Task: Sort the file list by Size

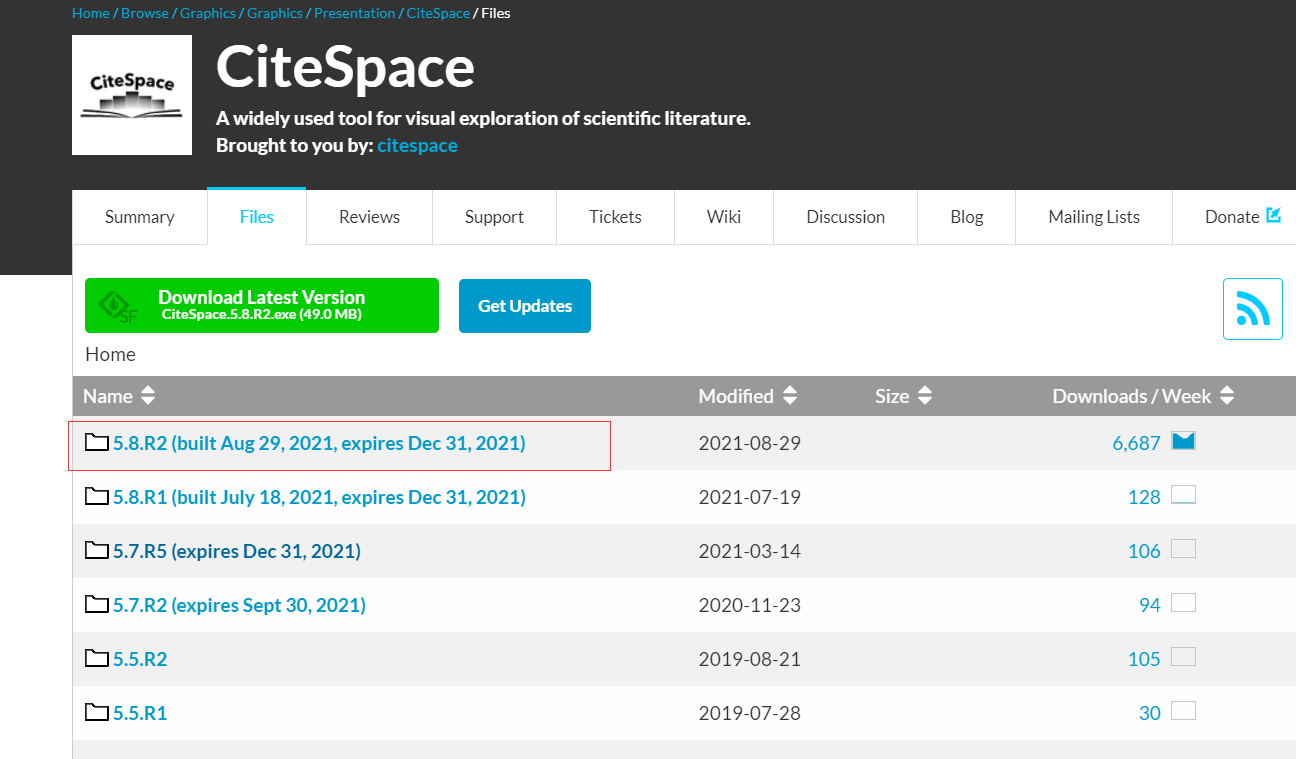Action: click(x=904, y=396)
